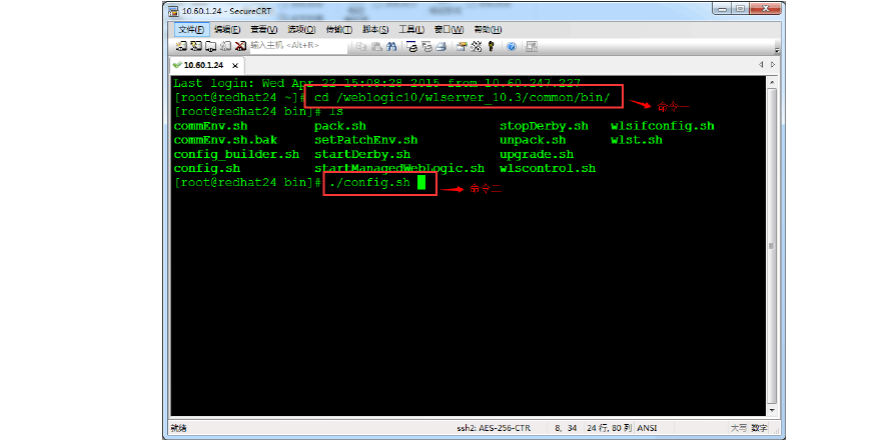
Task: Click the Public Key Assistant key icon
Action: pos(491,46)
